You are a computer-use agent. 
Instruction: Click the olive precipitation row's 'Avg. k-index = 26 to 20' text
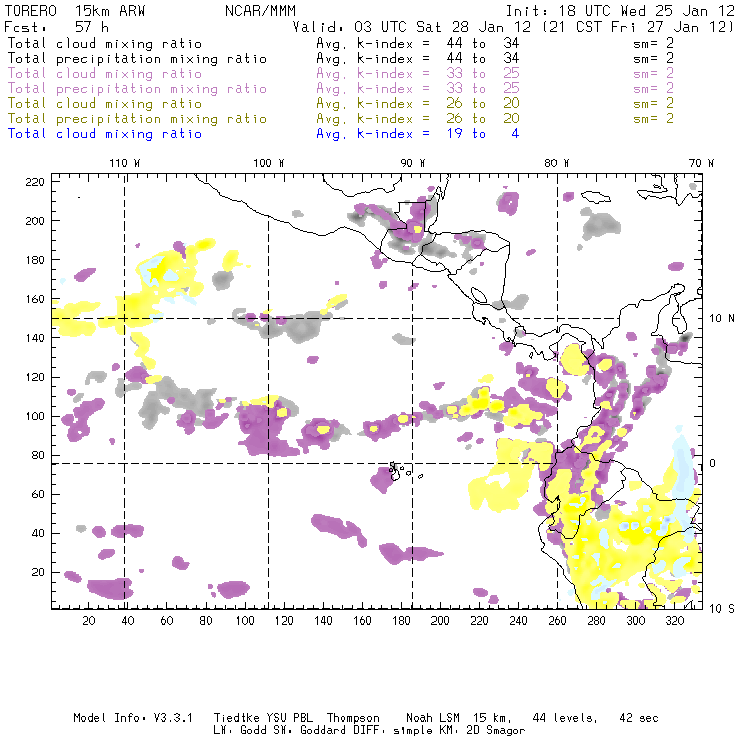click(x=418, y=118)
